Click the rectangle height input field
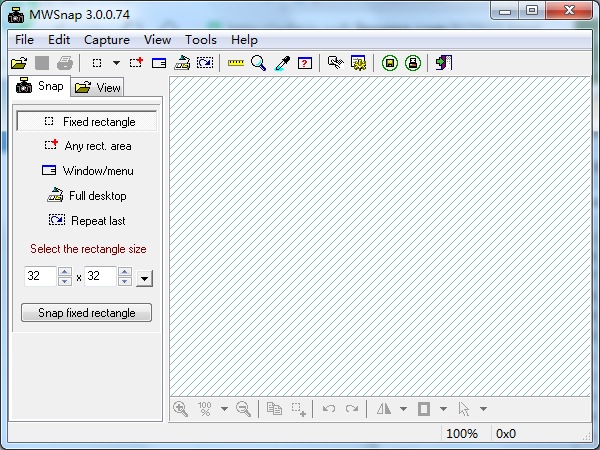 [x=100, y=276]
